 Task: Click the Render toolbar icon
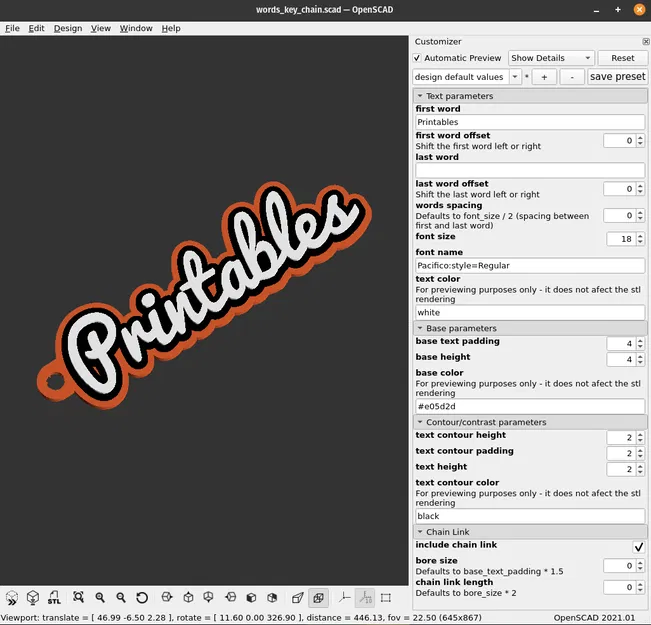point(33,598)
